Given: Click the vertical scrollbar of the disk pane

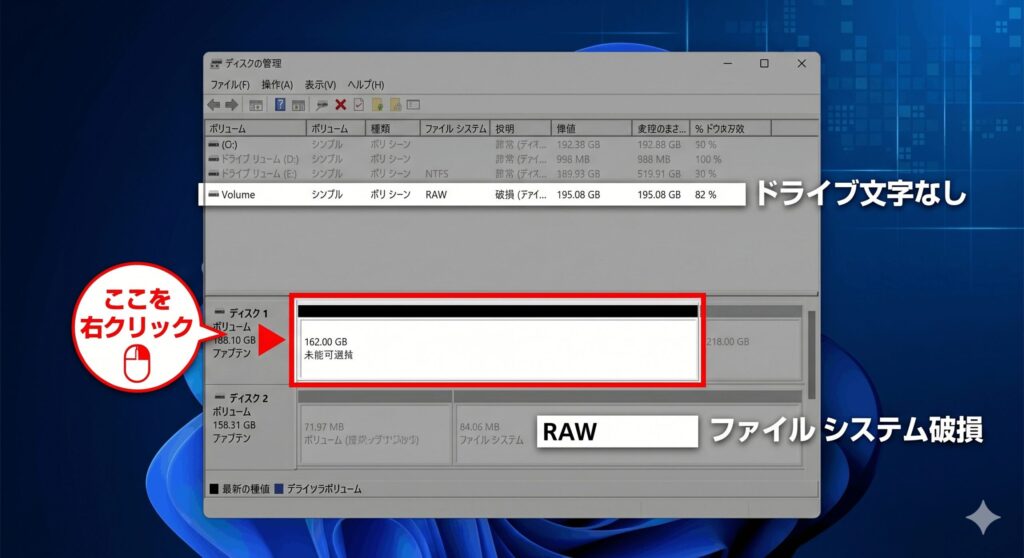Looking at the screenshot, I should pyautogui.click(x=811, y=355).
